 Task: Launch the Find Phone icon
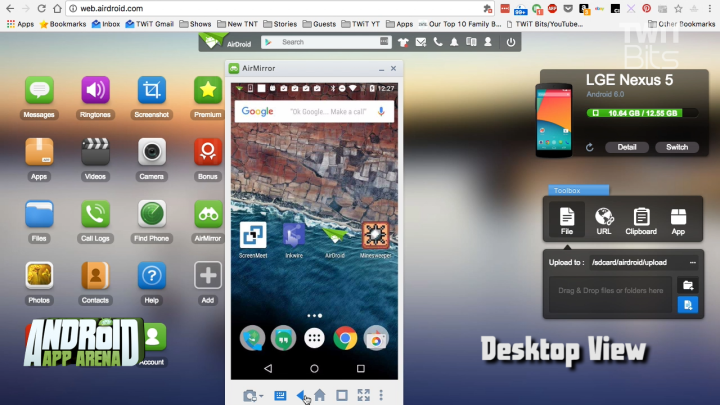[151, 214]
